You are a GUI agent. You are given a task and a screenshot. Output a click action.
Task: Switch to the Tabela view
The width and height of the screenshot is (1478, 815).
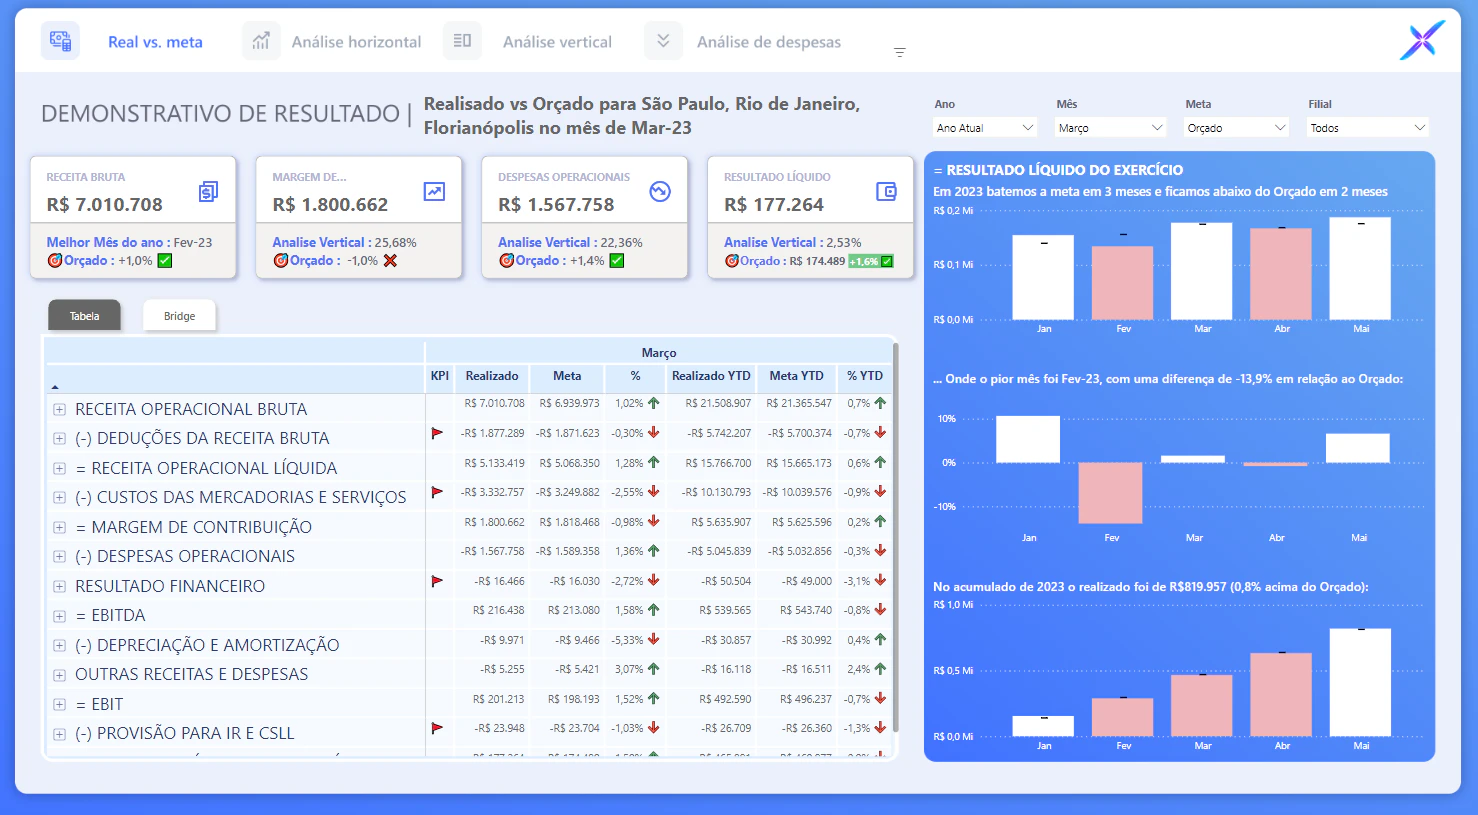coord(84,316)
